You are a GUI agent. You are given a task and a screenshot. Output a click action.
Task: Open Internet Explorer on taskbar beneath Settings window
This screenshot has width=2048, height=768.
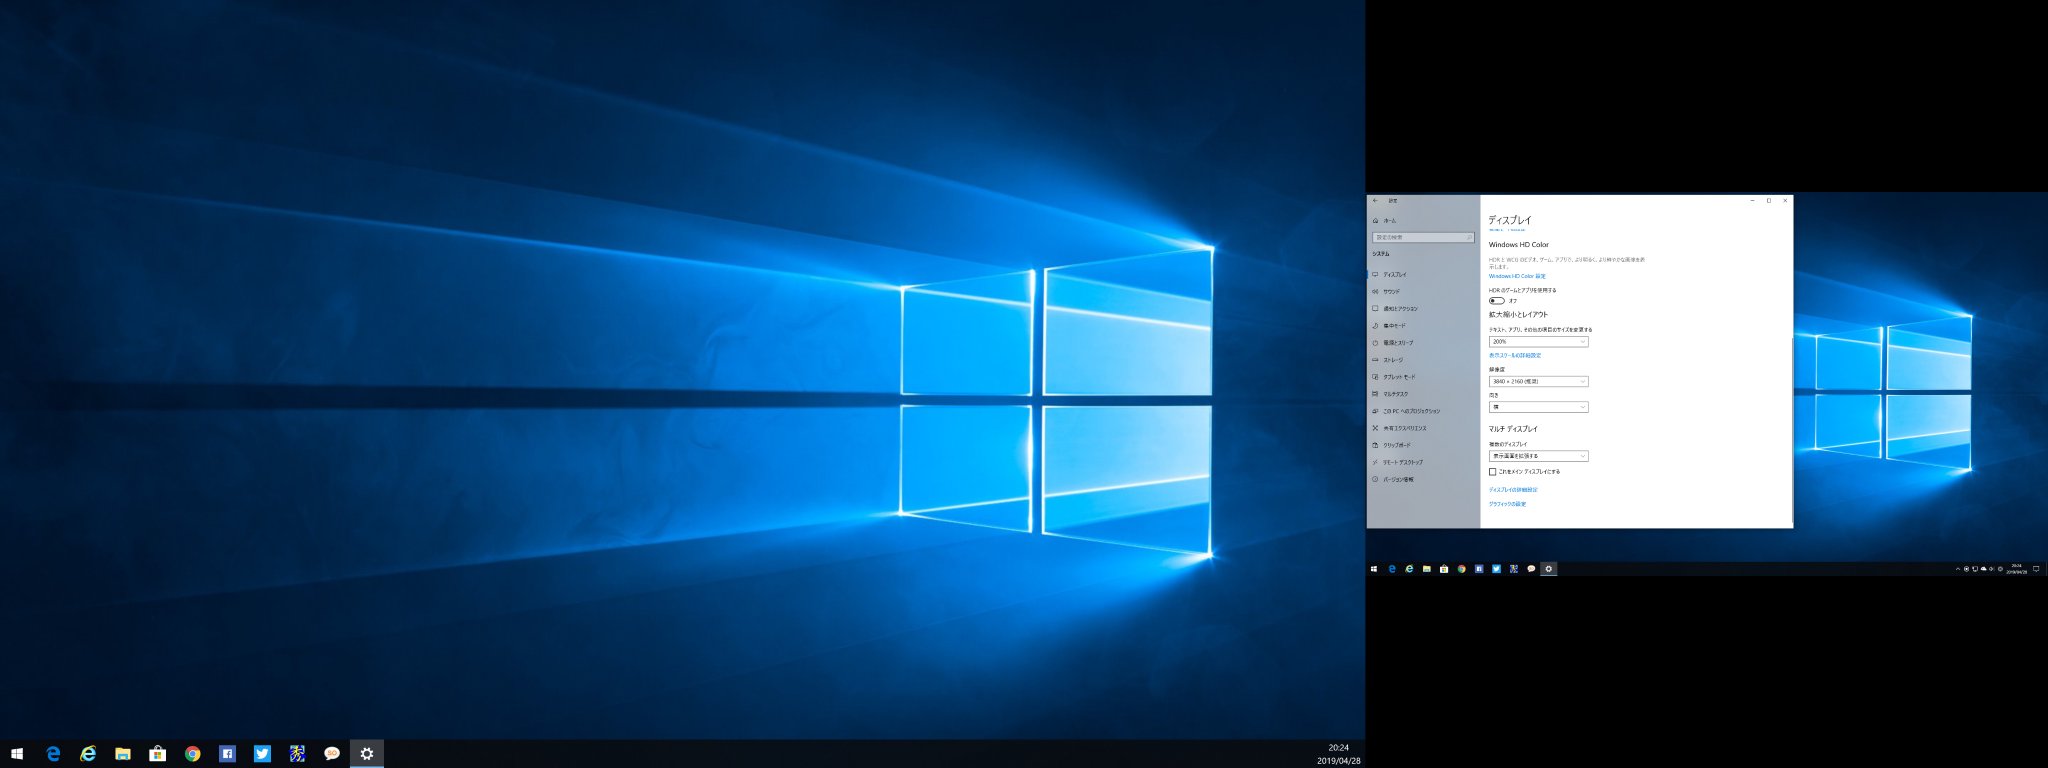1409,569
